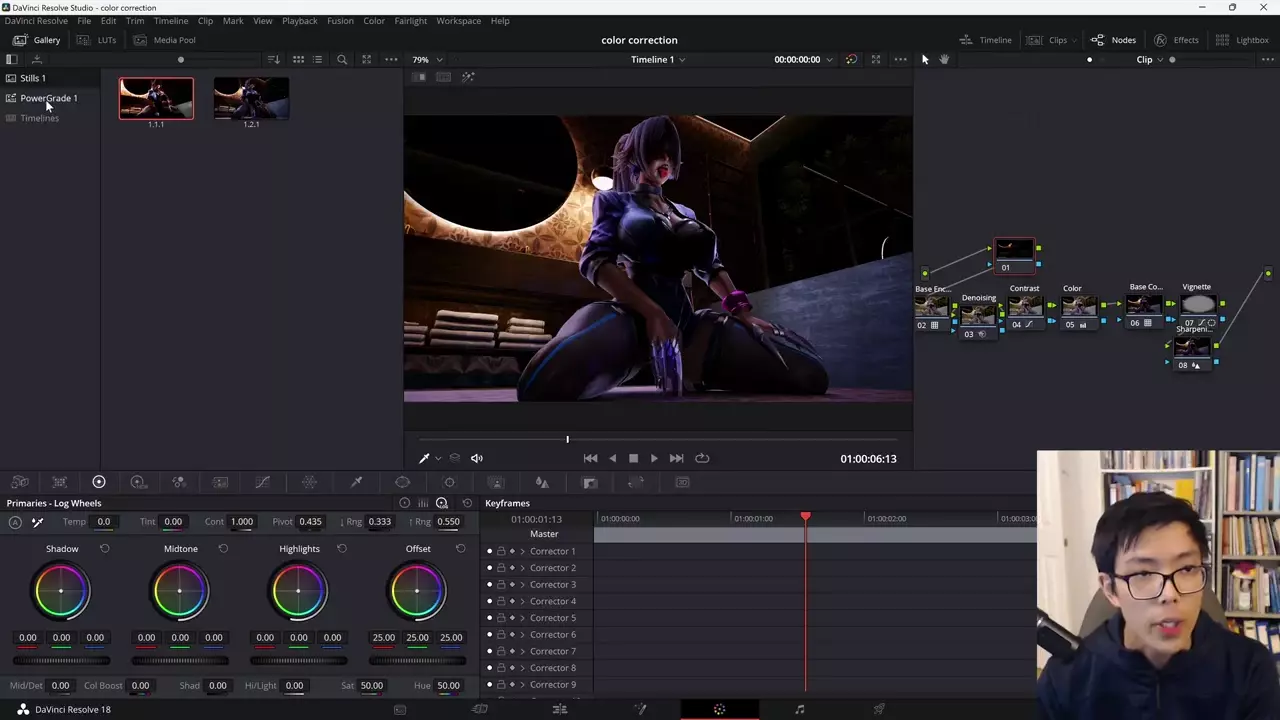The image size is (1280, 720).
Task: Search the gallery with magnifier icon
Action: (342, 60)
